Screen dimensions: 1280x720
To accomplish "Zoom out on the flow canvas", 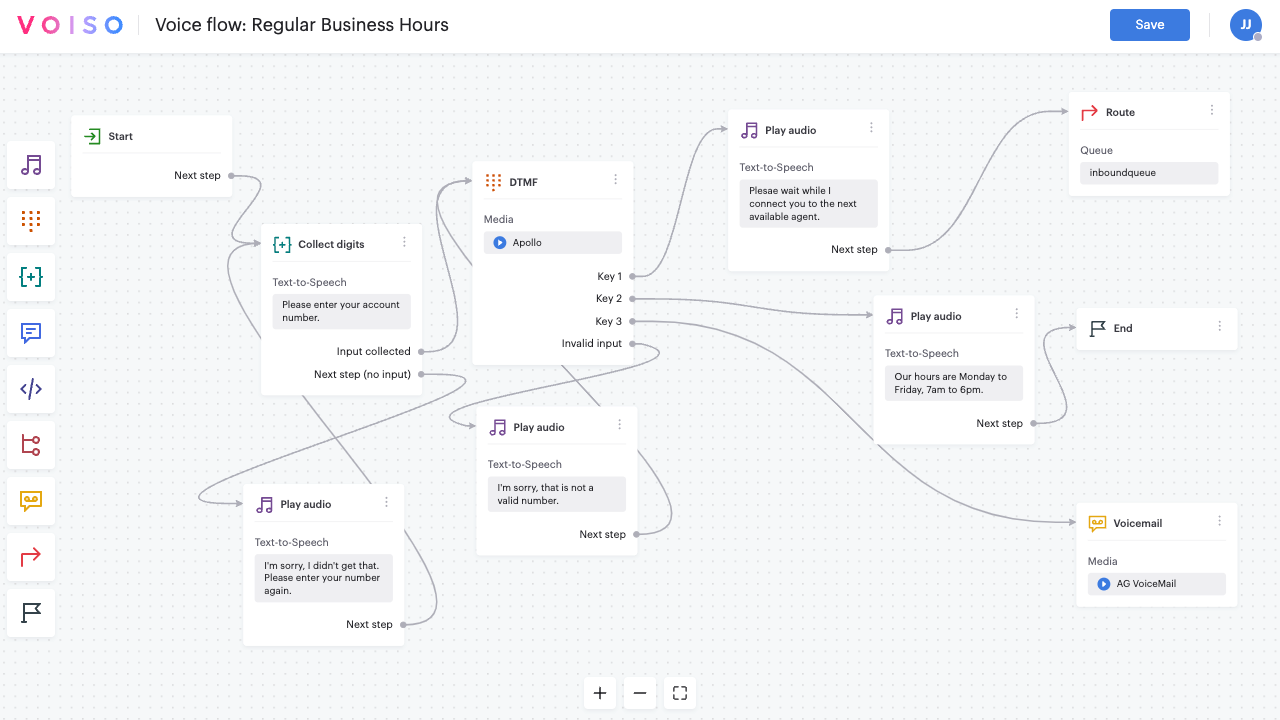I will point(639,692).
